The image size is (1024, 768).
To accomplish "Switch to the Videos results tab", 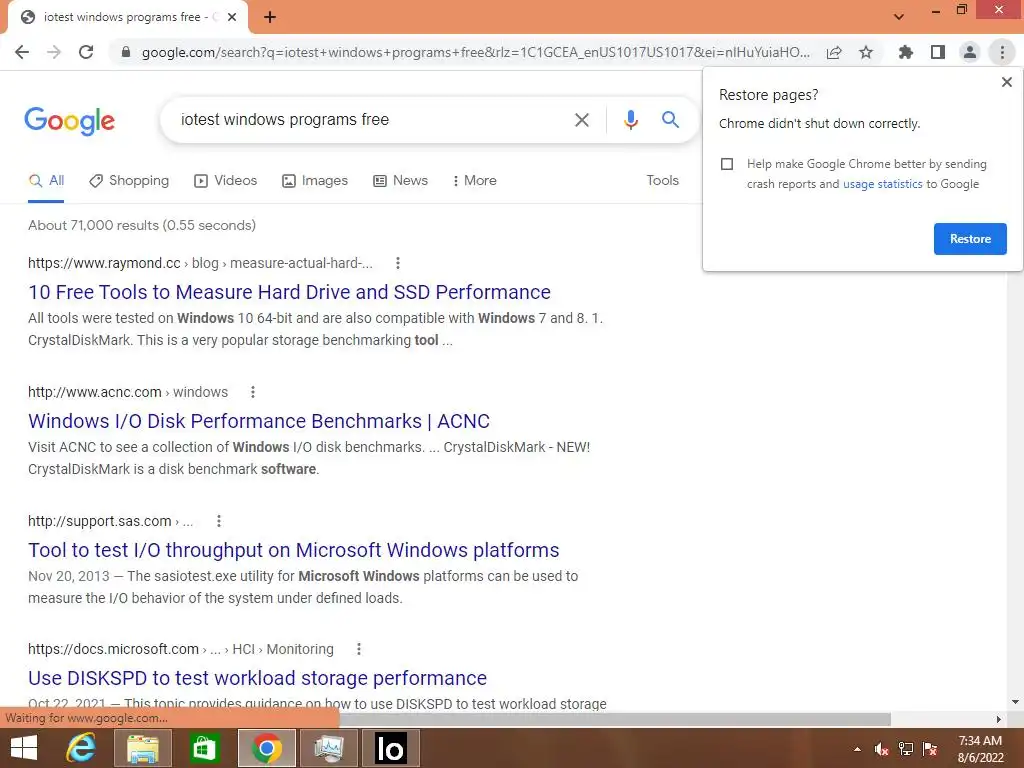I will click(225, 181).
